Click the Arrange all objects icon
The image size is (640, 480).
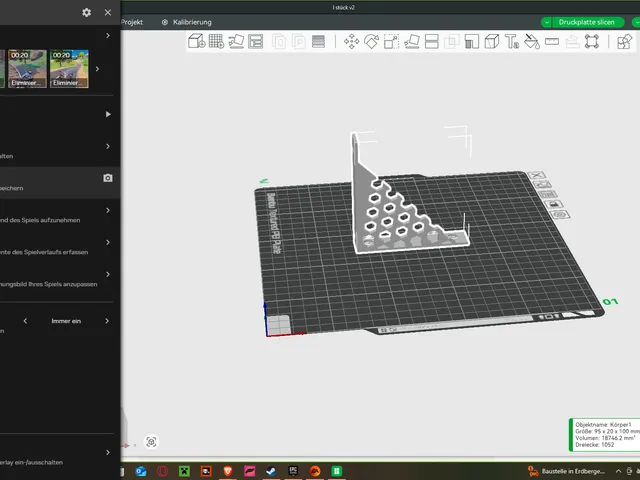(x=256, y=41)
